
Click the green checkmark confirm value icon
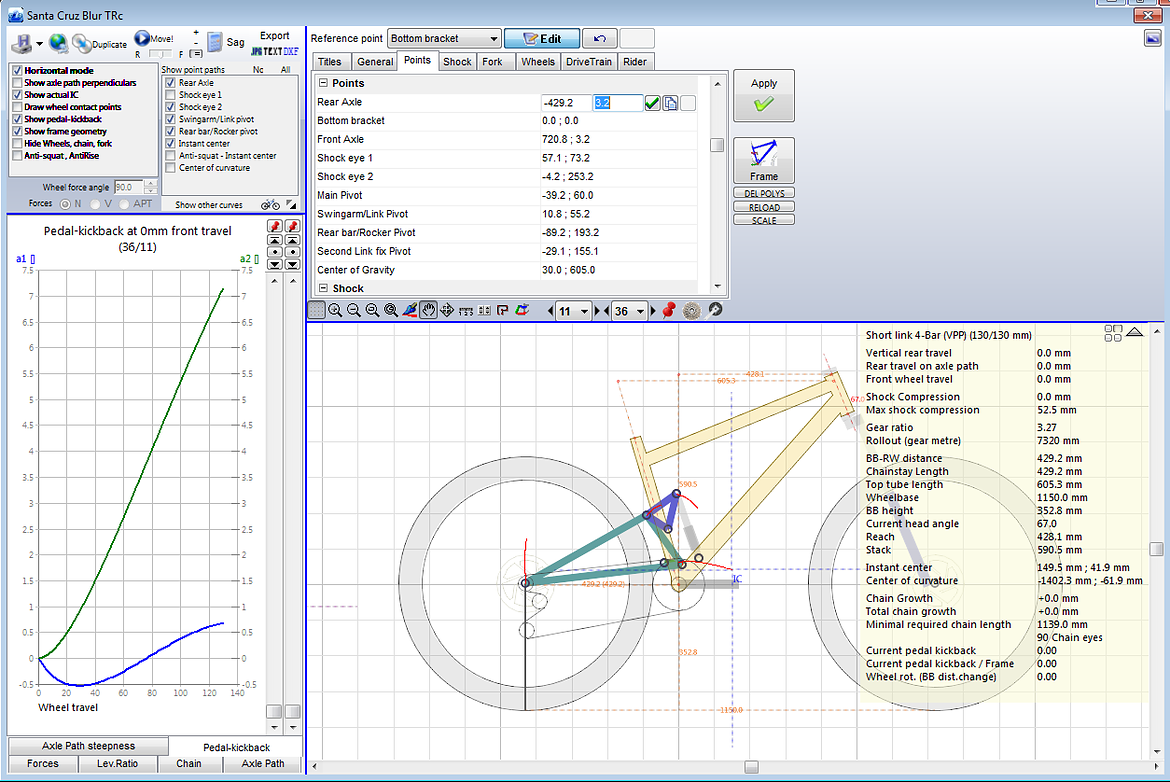coord(652,103)
